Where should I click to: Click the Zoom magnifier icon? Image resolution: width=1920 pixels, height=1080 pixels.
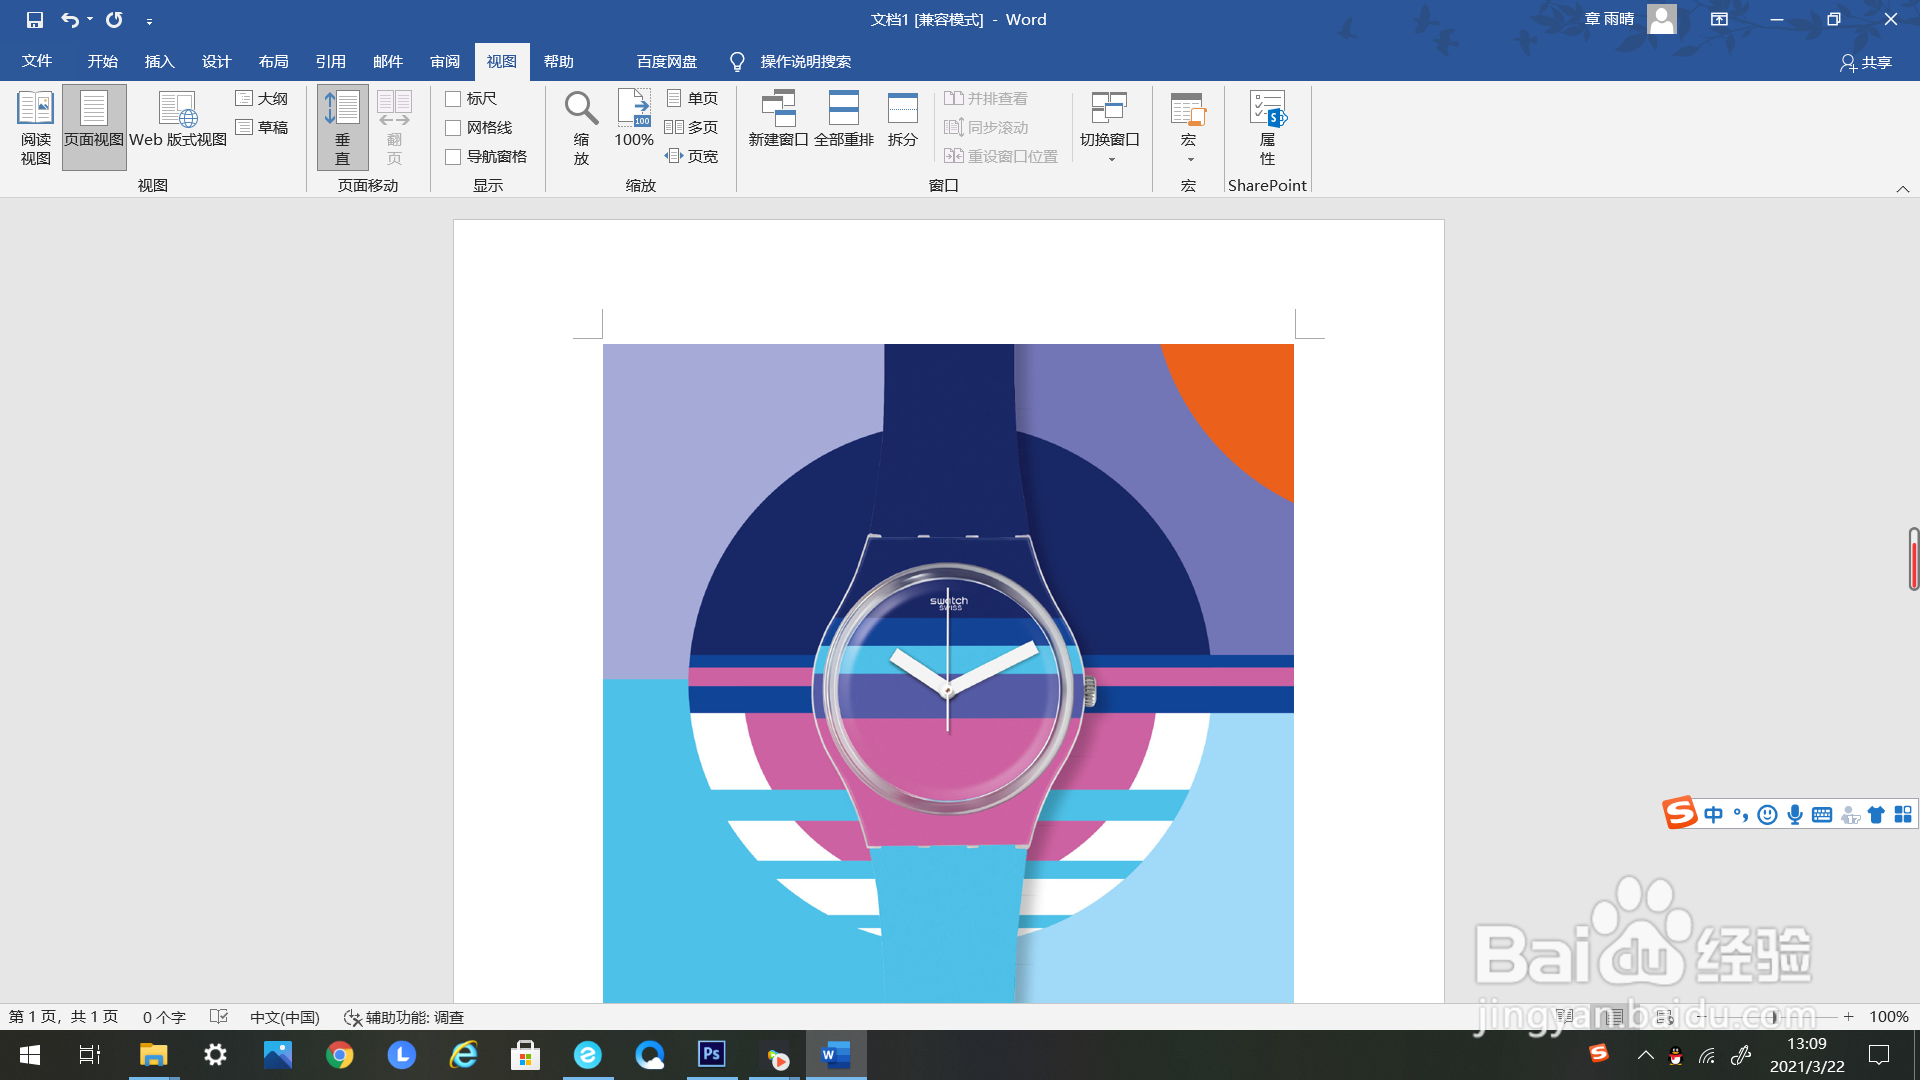pos(581,110)
